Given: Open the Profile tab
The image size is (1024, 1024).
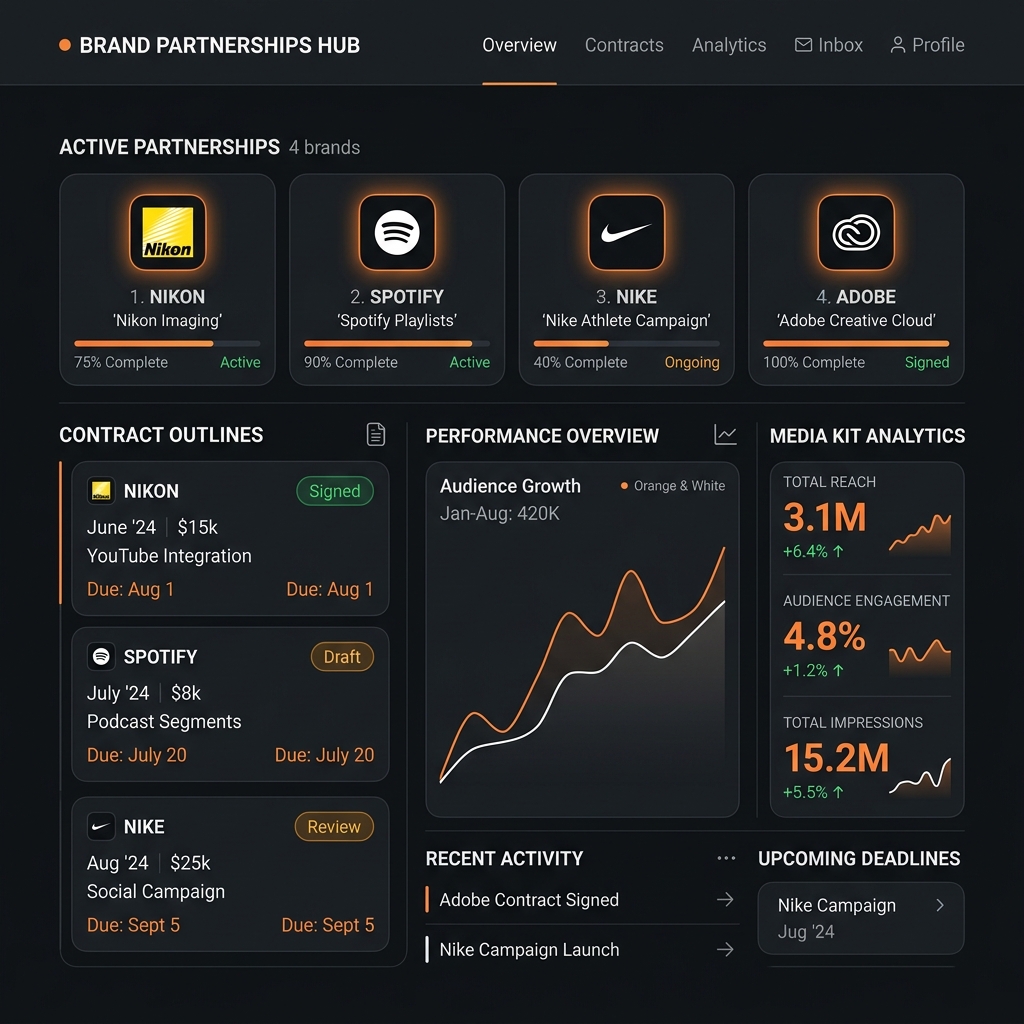Looking at the screenshot, I should pyautogui.click(x=927, y=45).
